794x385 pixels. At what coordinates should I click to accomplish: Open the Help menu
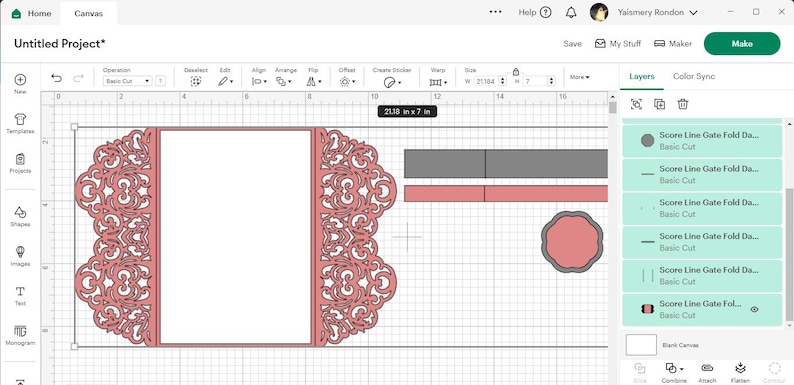point(535,13)
